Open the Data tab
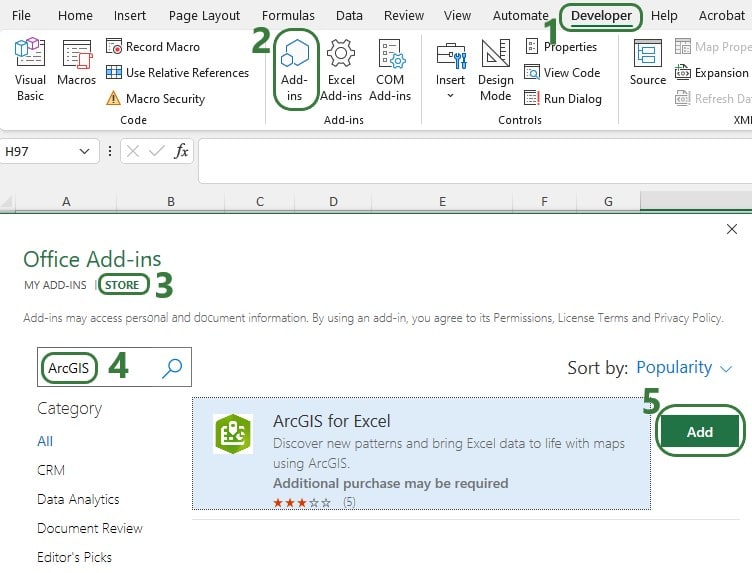The image size is (752, 573). [349, 15]
